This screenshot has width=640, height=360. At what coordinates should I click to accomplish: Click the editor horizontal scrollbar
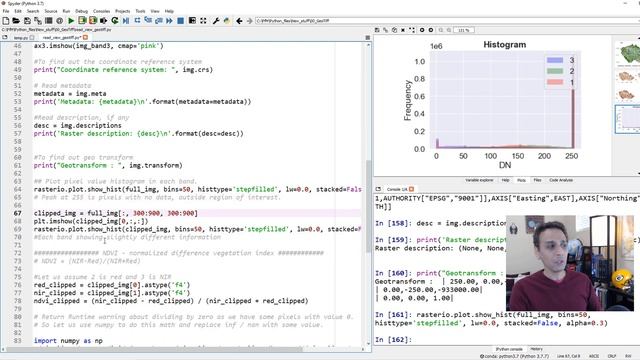(x=155, y=349)
